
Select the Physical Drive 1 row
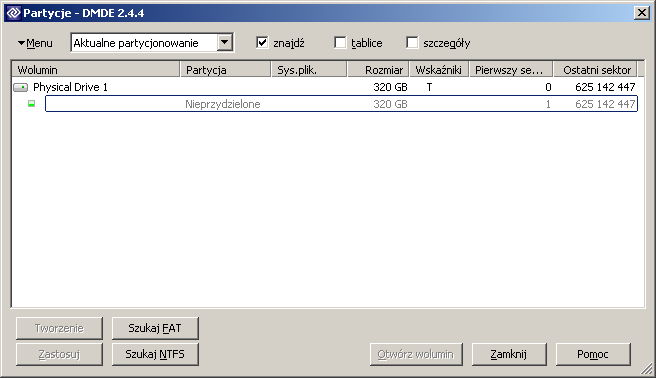pyautogui.click(x=325, y=87)
